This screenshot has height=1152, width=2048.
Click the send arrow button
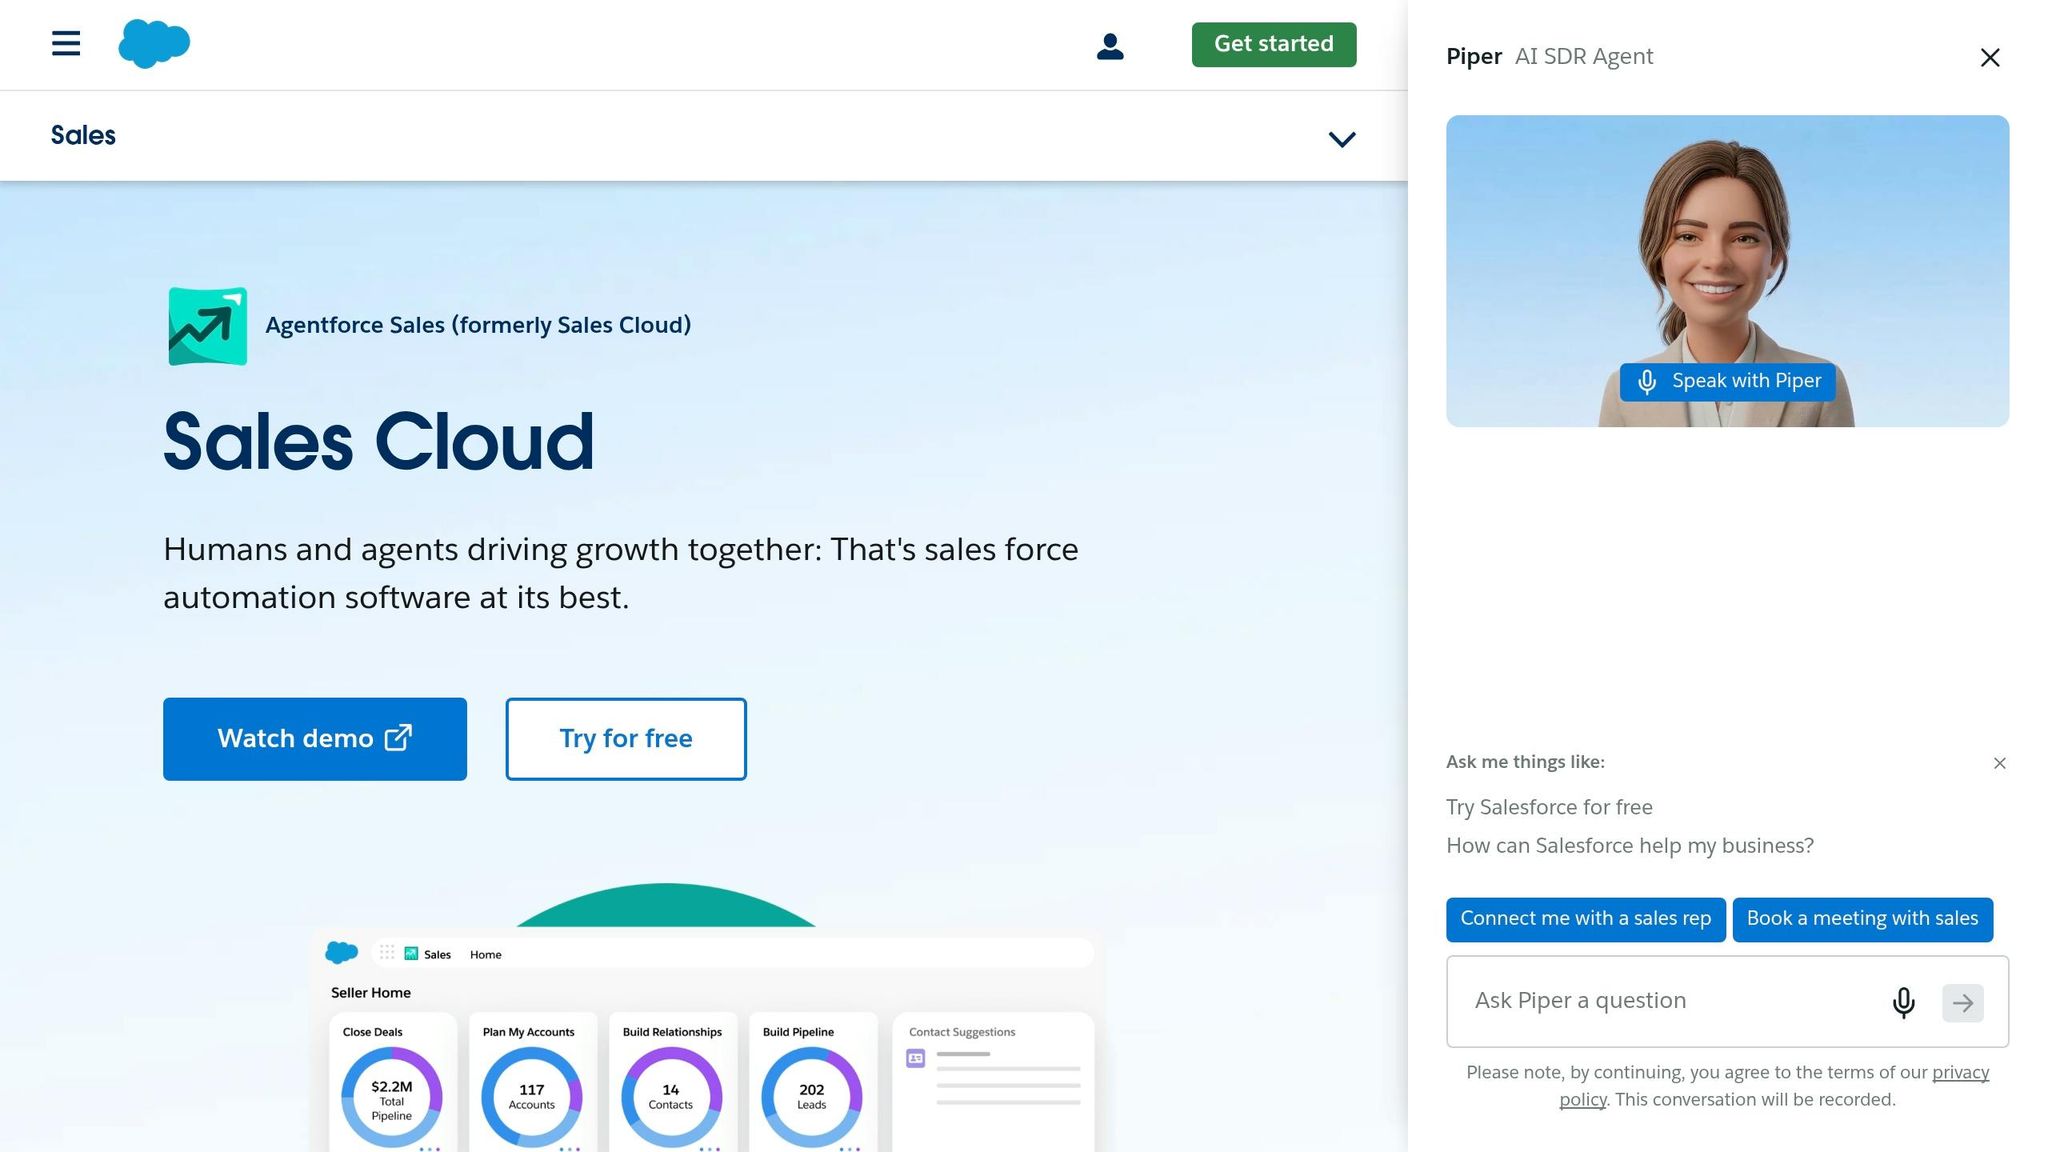point(1963,1003)
